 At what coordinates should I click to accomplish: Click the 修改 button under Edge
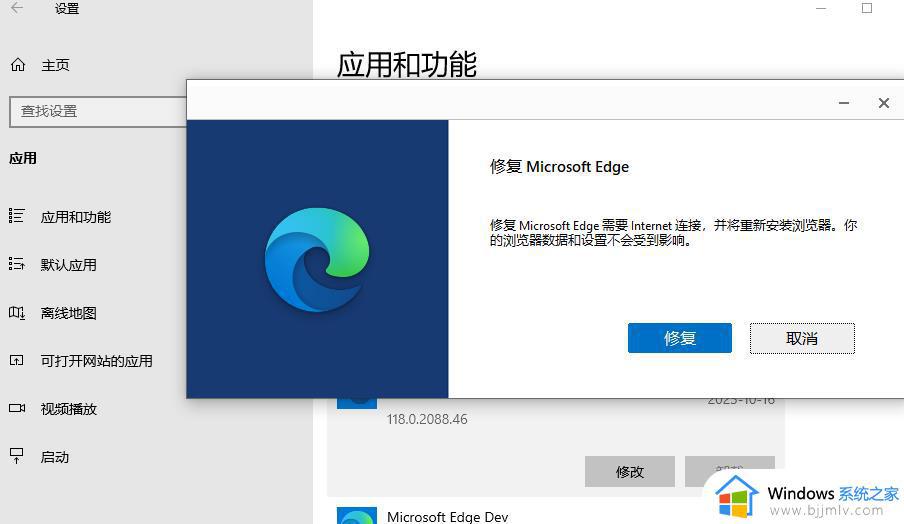click(x=630, y=472)
